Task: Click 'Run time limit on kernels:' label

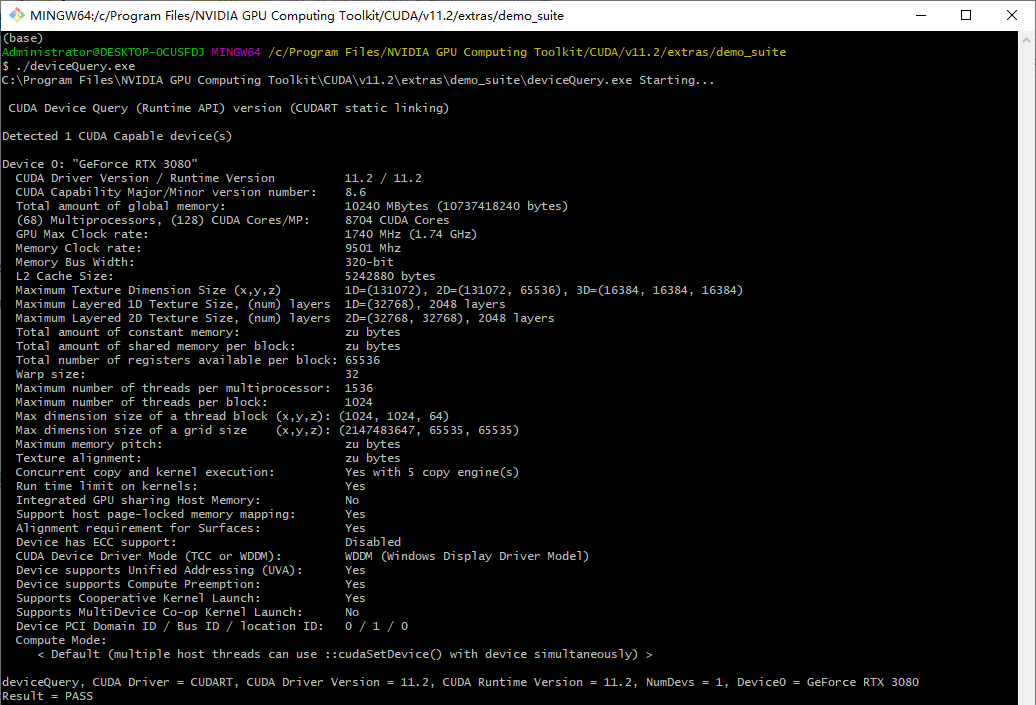Action: point(106,486)
